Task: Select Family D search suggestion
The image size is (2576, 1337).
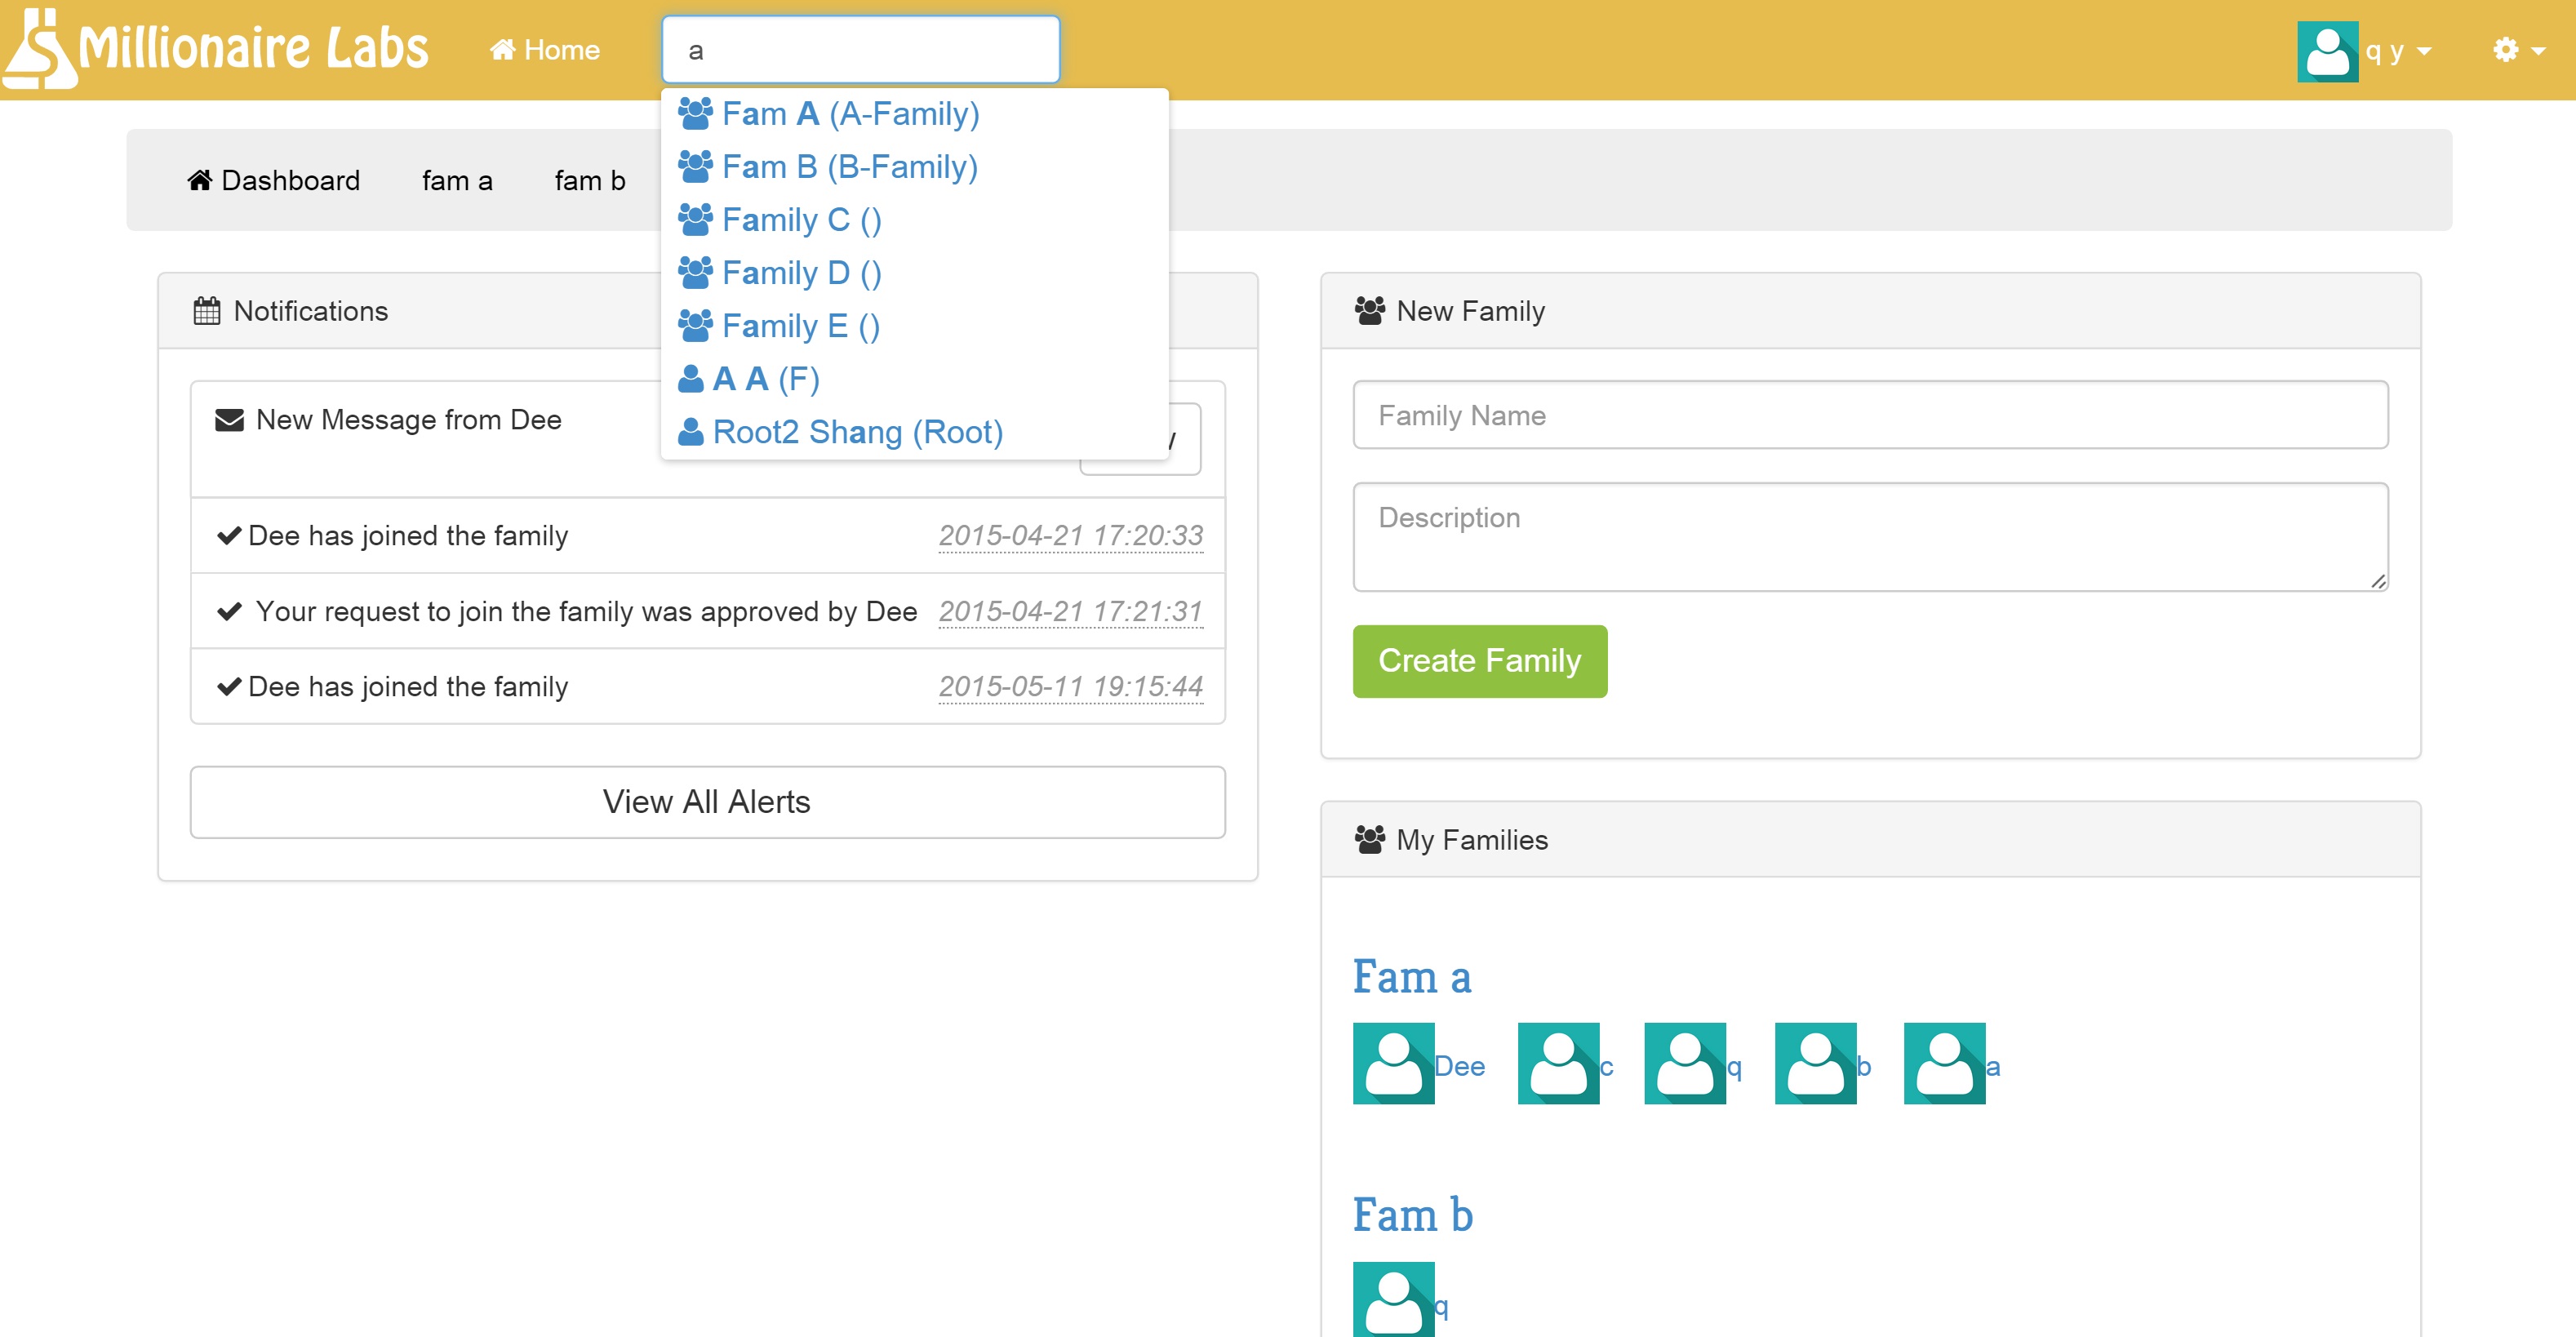Action: tap(800, 273)
